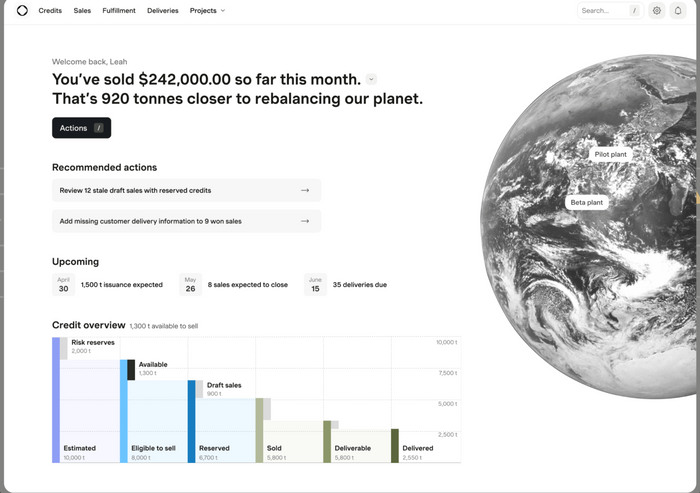Click the Draft sales label in chart

coord(224,385)
